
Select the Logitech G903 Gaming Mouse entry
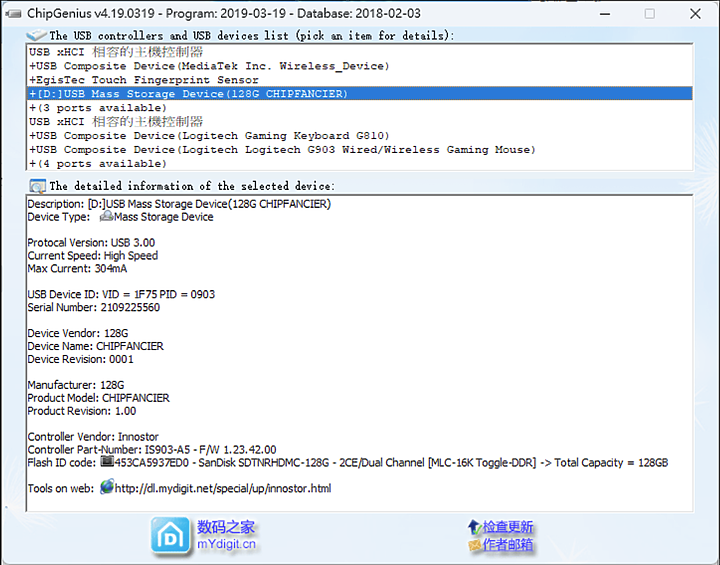tap(360, 150)
